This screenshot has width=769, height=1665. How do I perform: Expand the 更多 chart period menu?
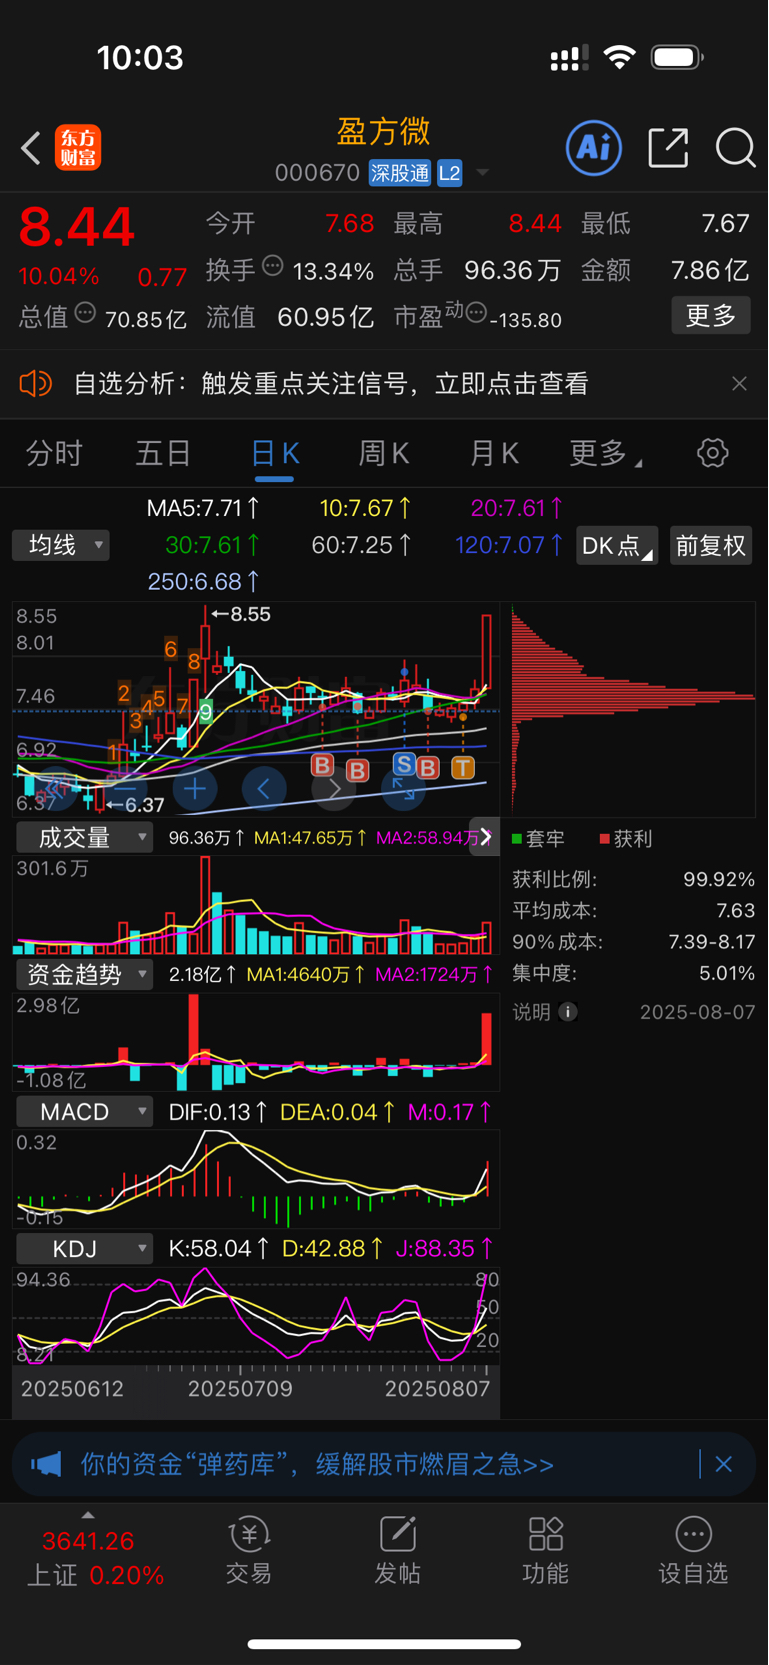[x=606, y=453]
